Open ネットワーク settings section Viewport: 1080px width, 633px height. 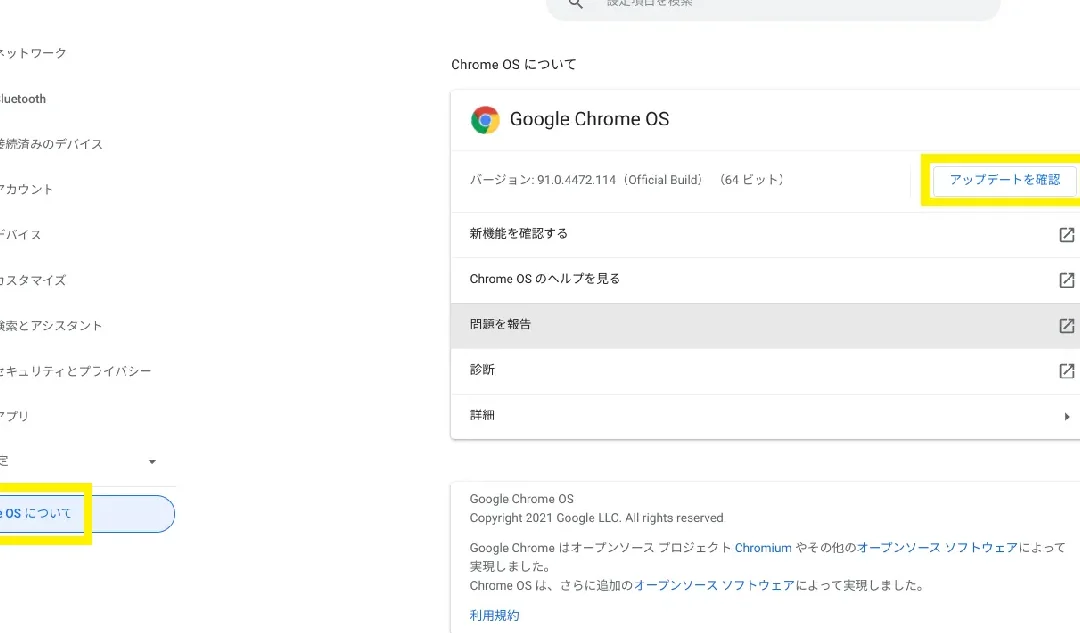(33, 53)
